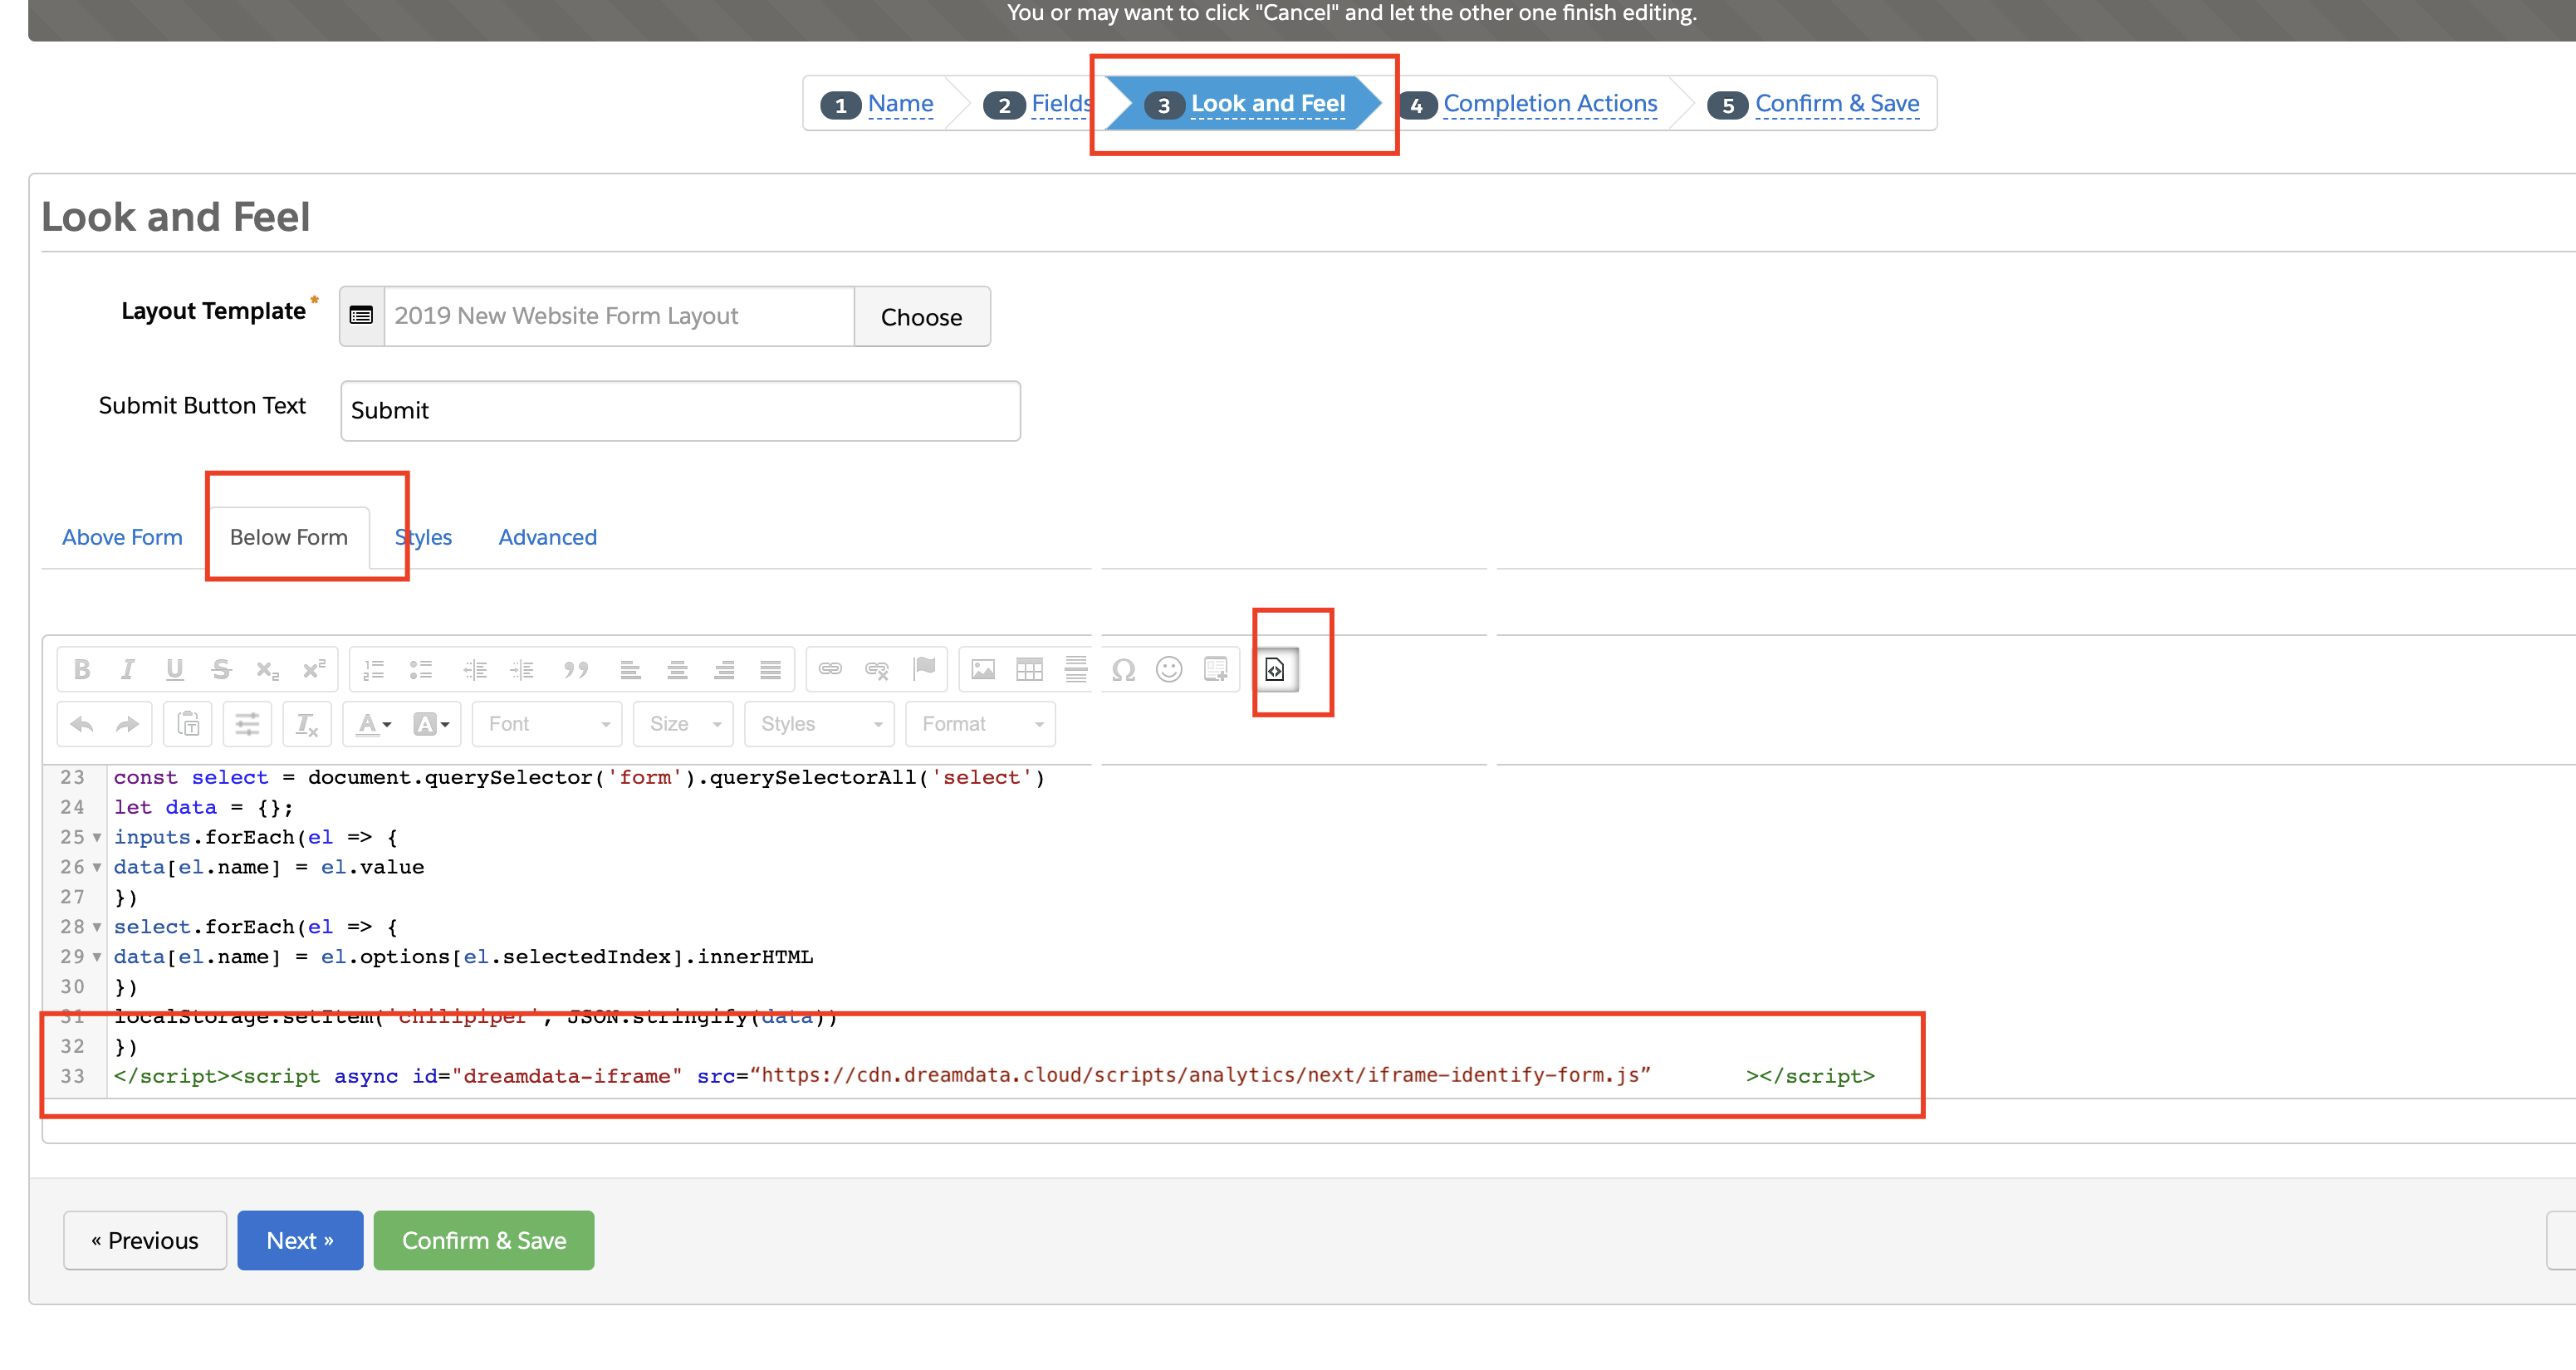This screenshot has width=2576, height=1370.
Task: Switch to the Above Form tab
Action: [122, 537]
